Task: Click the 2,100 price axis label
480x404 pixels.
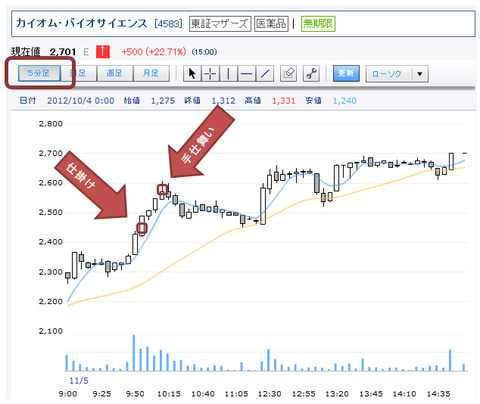Action: tap(51, 331)
